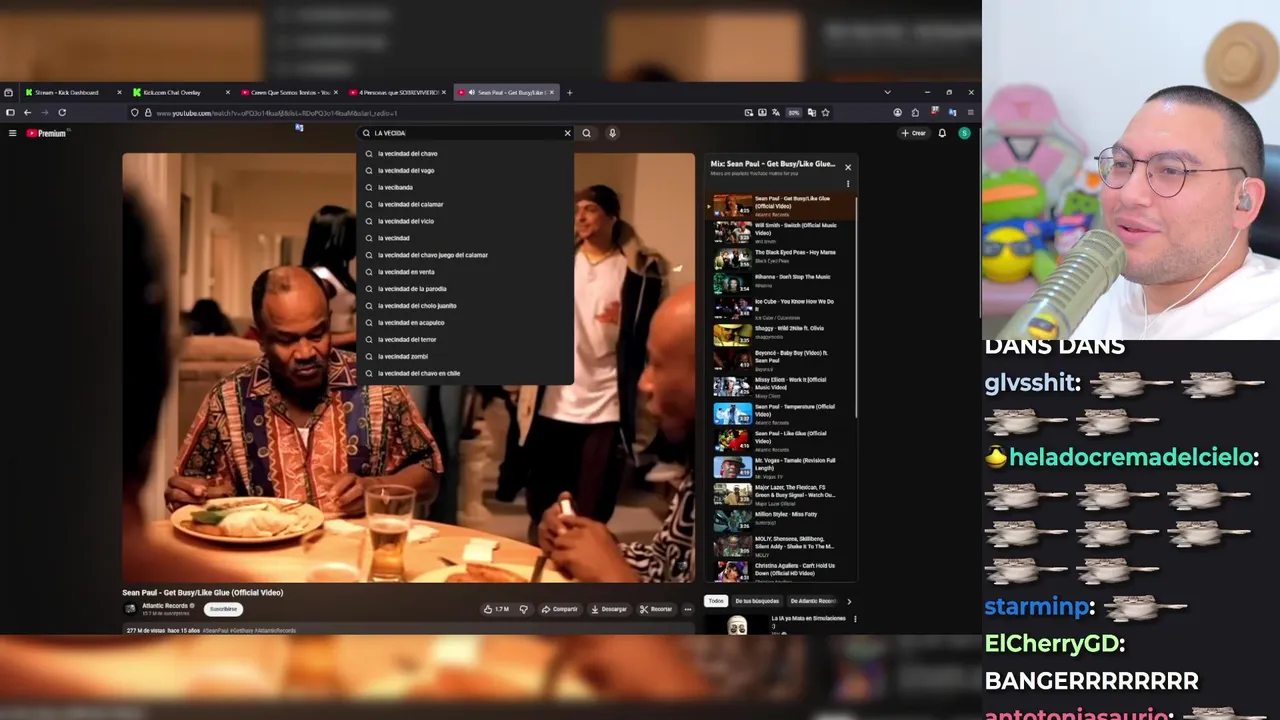Screen dimensions: 1280x720
Task: Go back with the browser back arrow
Action: click(x=27, y=112)
